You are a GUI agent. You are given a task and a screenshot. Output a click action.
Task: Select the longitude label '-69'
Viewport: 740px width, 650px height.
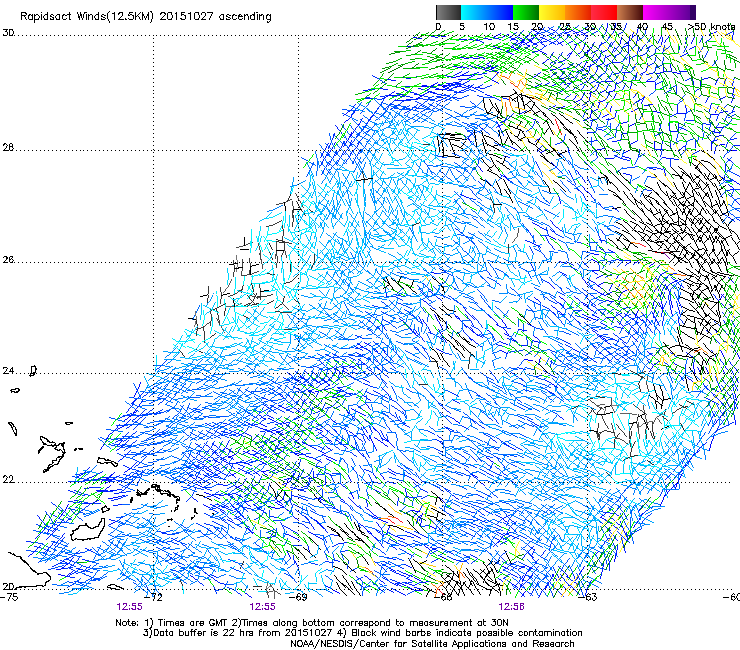298,597
